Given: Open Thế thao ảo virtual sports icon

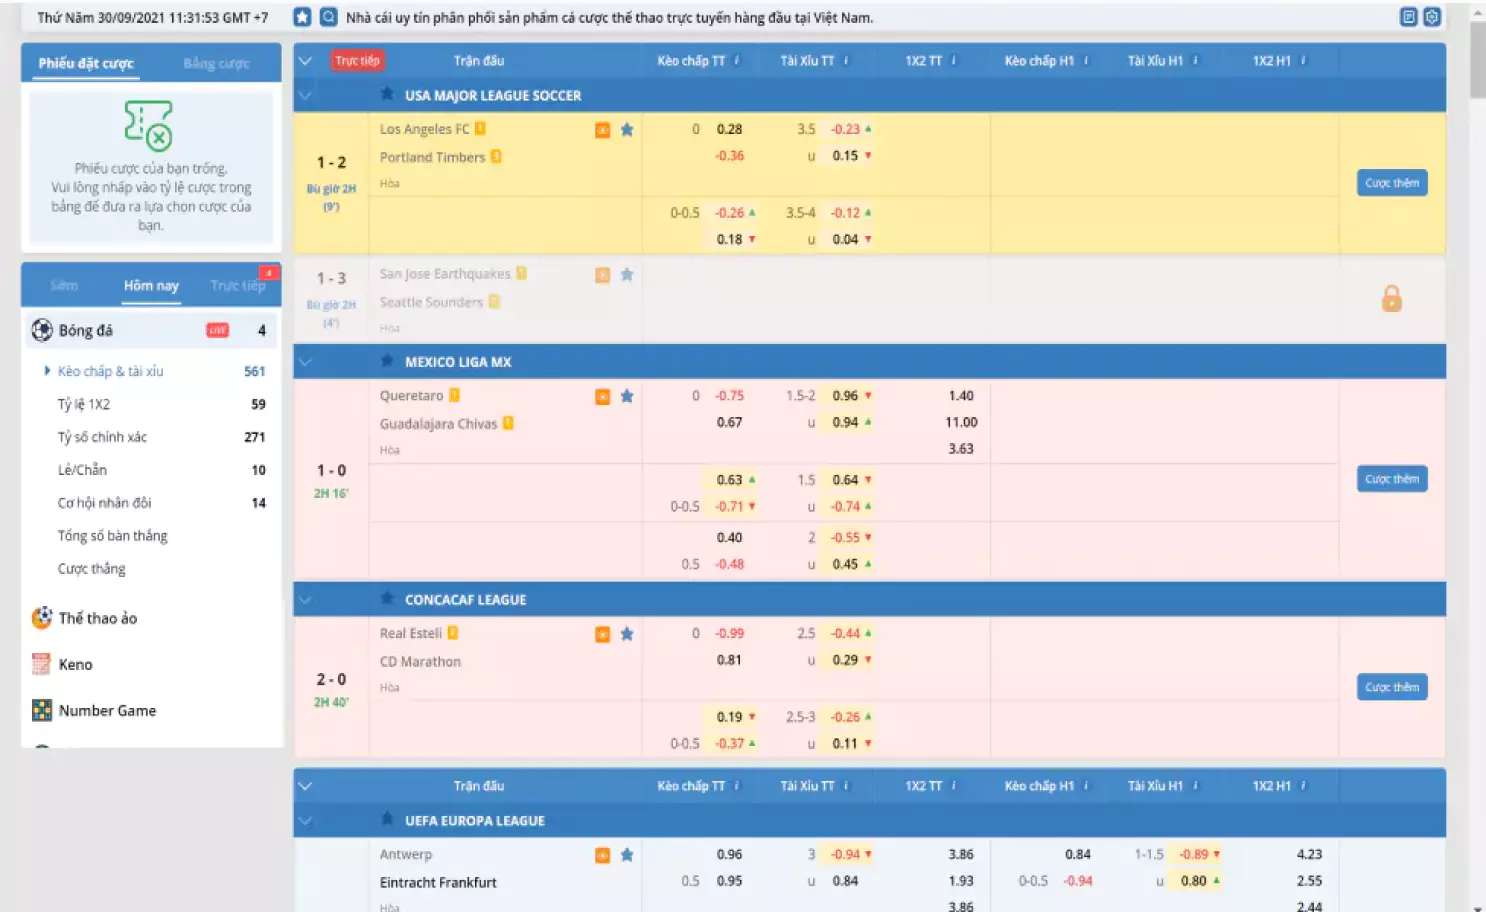Looking at the screenshot, I should (x=41, y=618).
